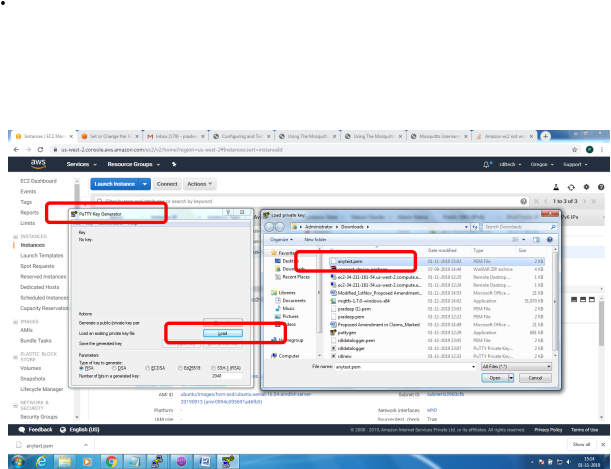This screenshot has height=469, width=611.
Task: Expand the Actions dropdown in EC2 console
Action: pyautogui.click(x=197, y=185)
